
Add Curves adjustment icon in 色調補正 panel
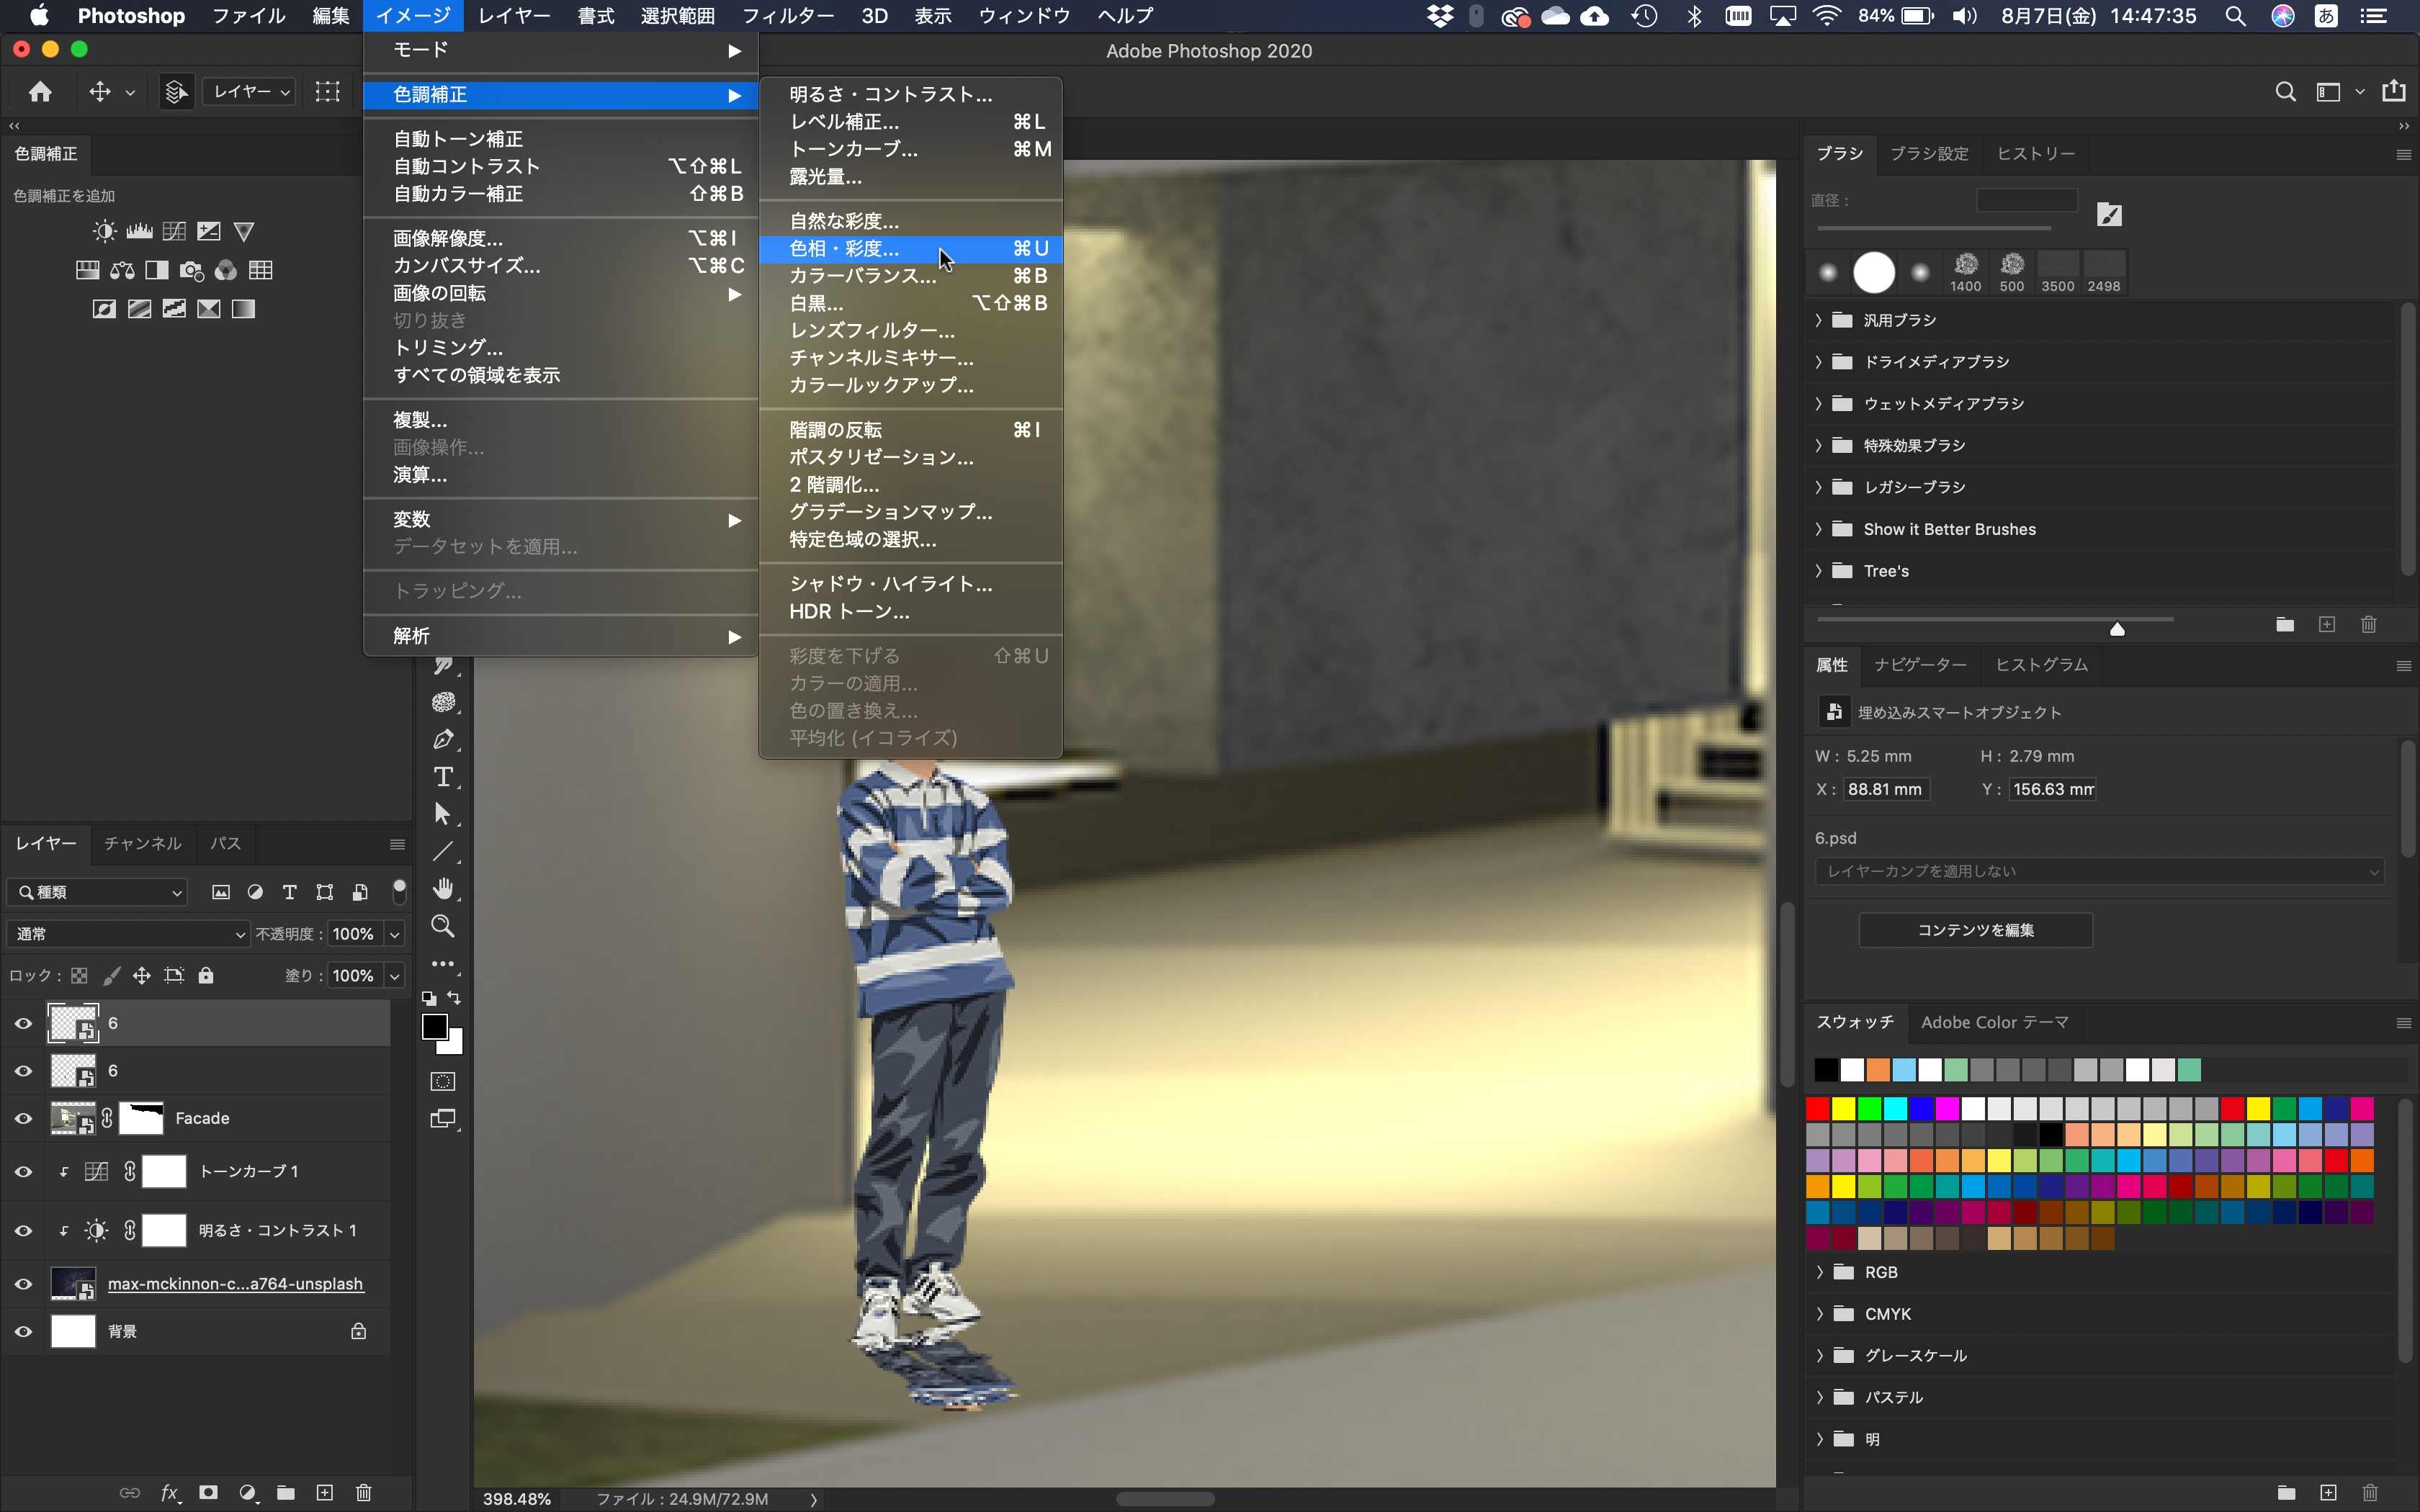(x=174, y=232)
